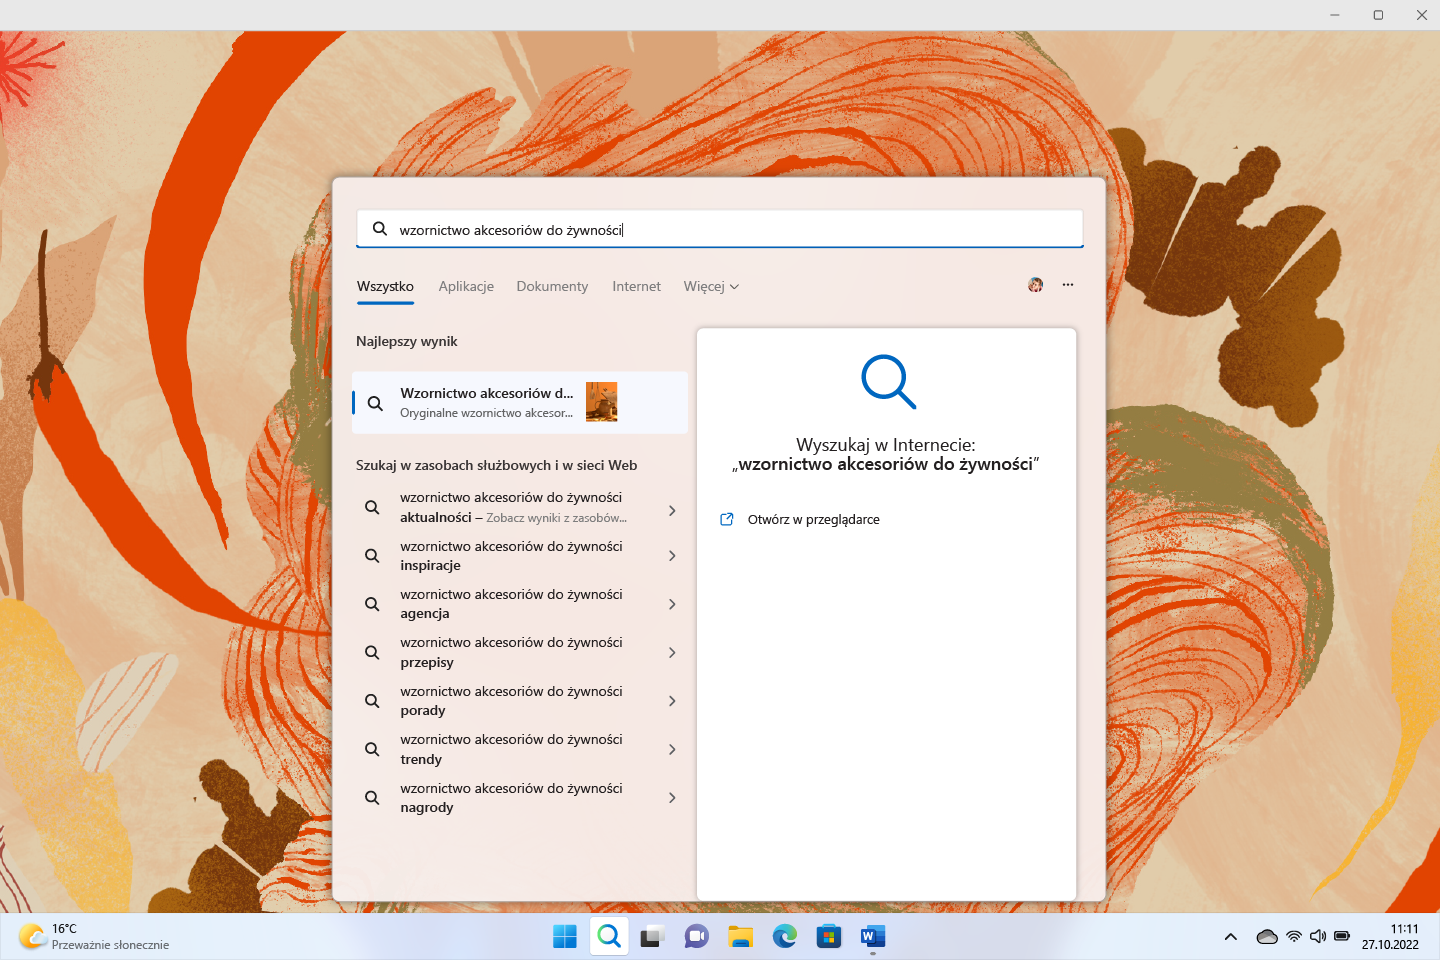Show hidden system tray icons
Screen dimensions: 1440x960
click(1231, 937)
